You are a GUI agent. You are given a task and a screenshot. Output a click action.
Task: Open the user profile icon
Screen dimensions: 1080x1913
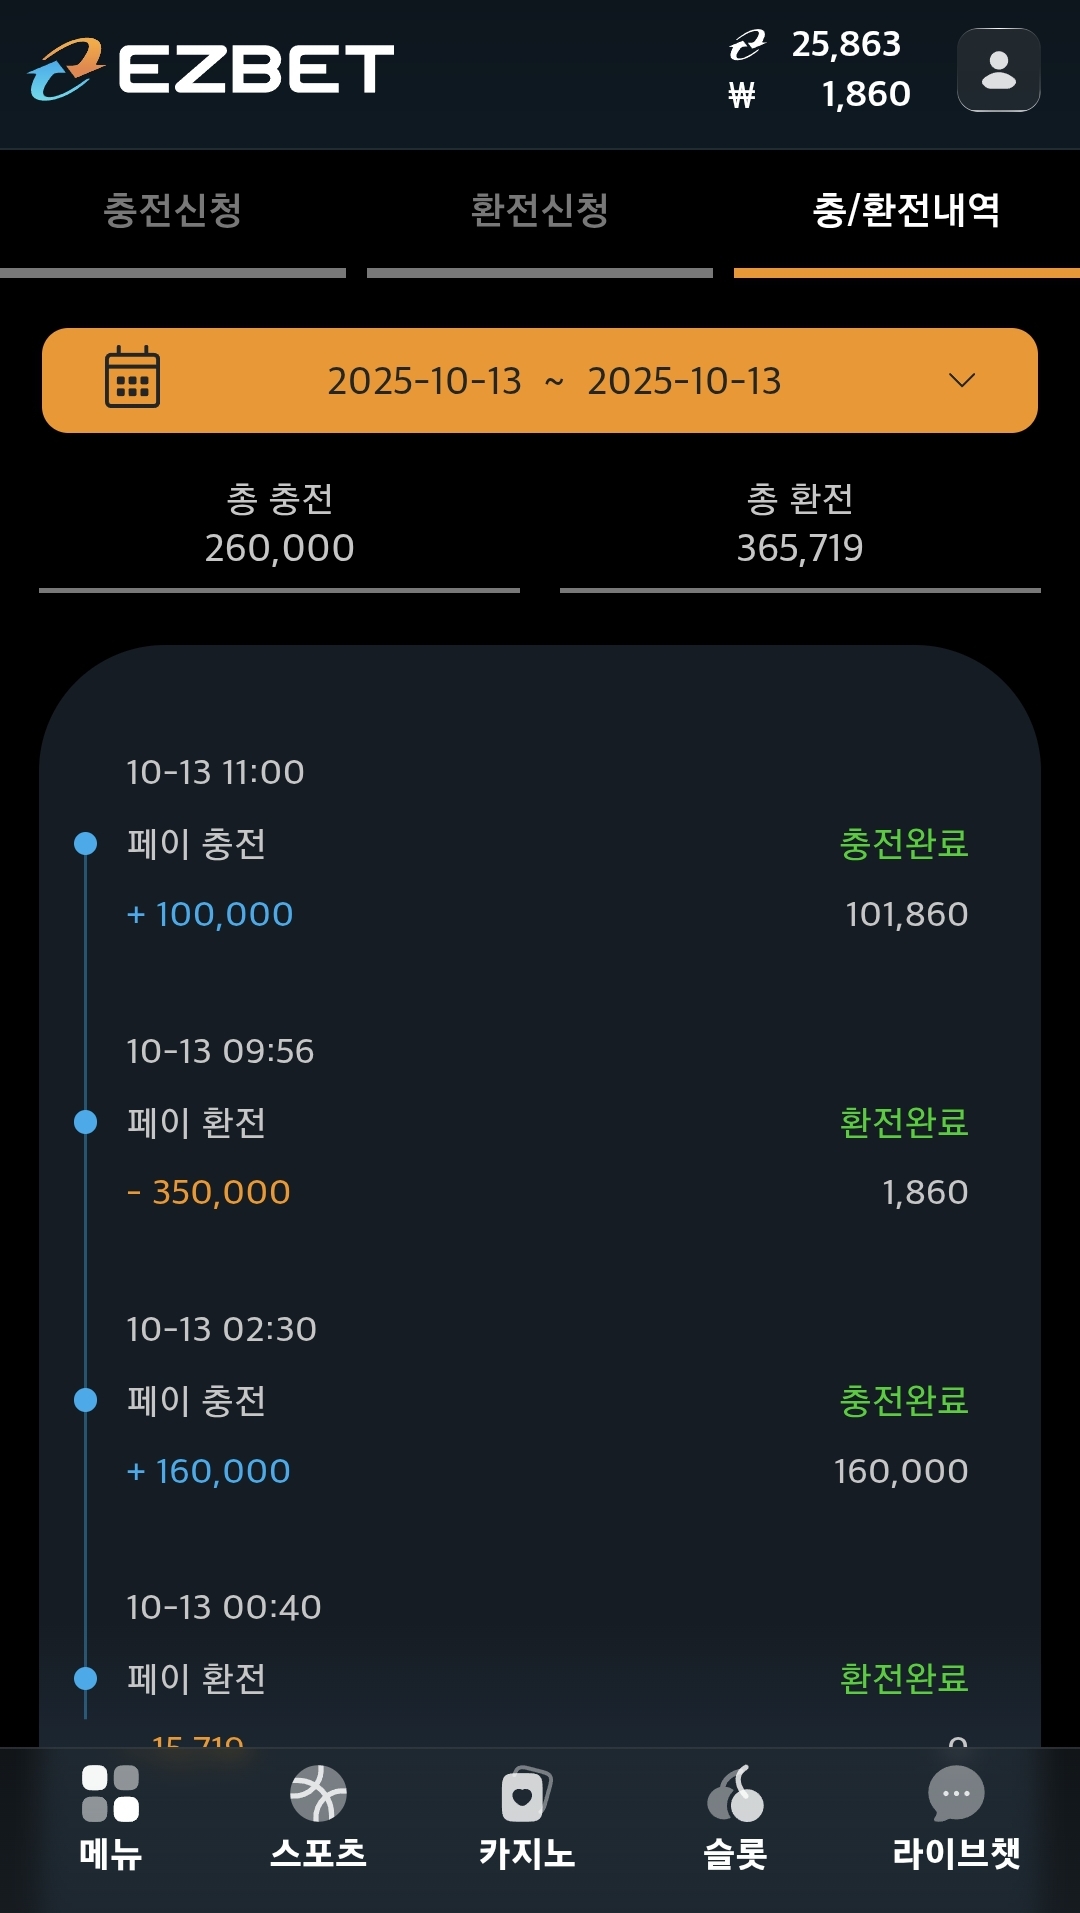pos(998,70)
